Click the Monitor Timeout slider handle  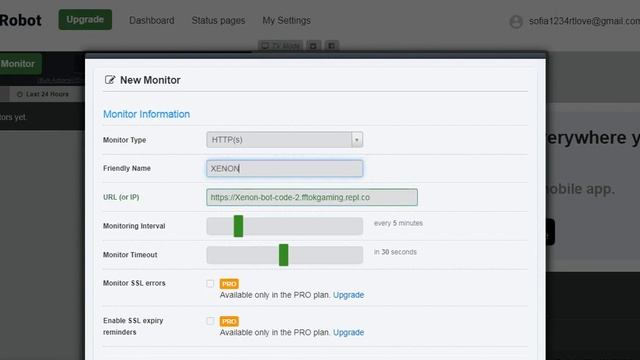coord(284,255)
